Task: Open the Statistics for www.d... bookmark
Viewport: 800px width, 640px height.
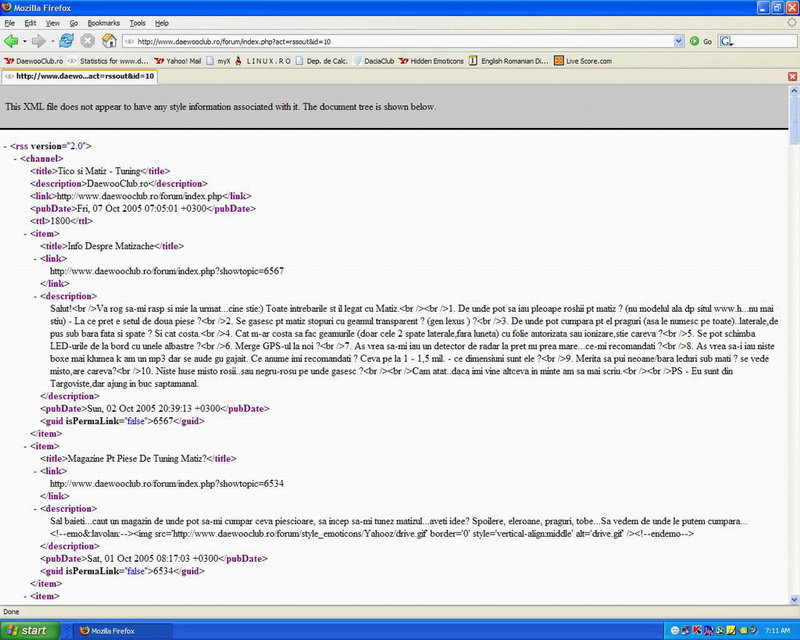Action: [108, 61]
